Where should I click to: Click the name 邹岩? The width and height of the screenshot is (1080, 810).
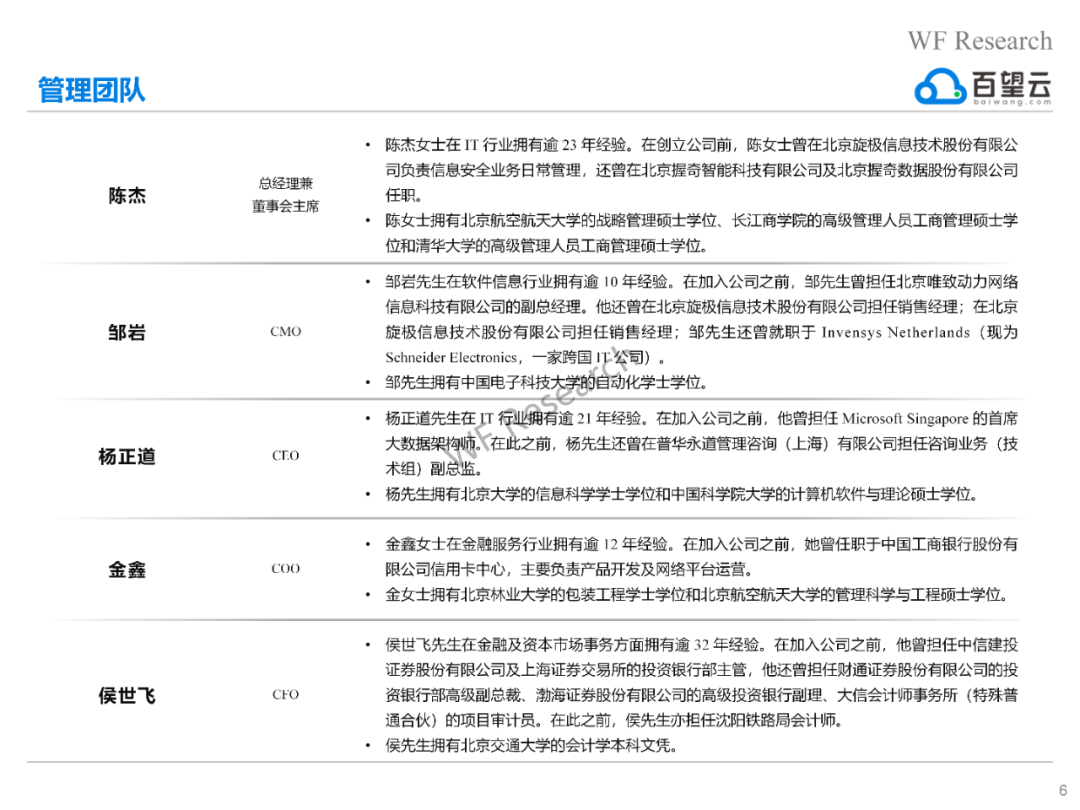click(127, 333)
